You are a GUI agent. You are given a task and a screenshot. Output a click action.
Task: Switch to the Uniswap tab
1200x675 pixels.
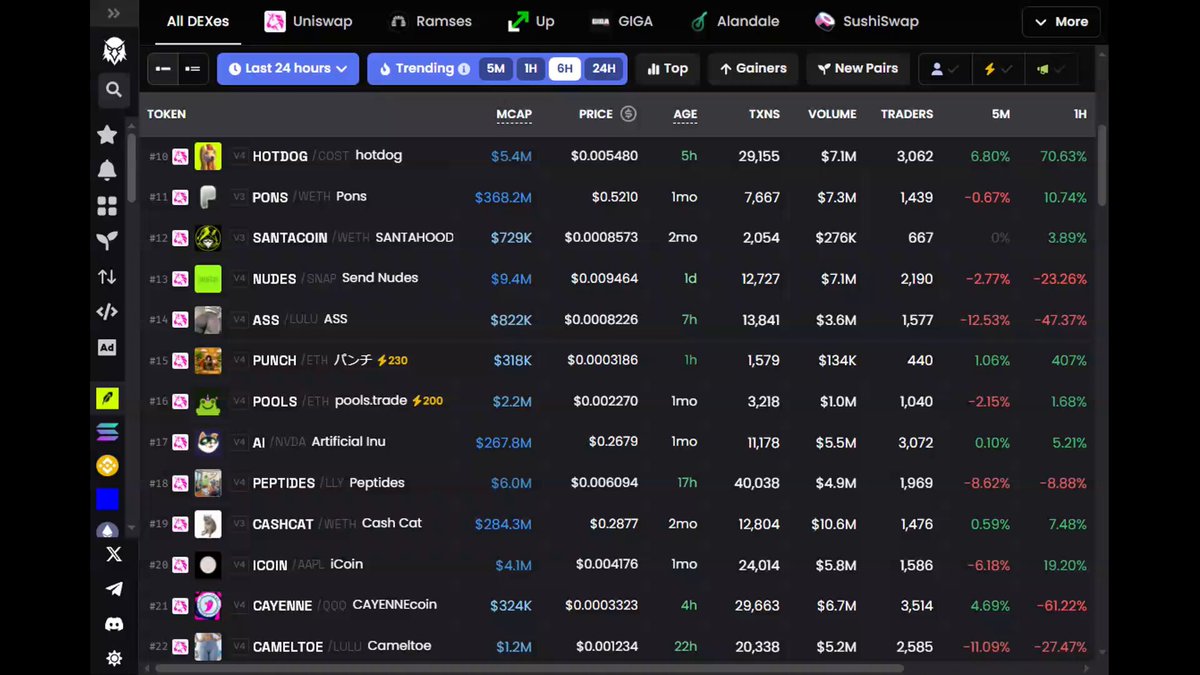(x=308, y=21)
